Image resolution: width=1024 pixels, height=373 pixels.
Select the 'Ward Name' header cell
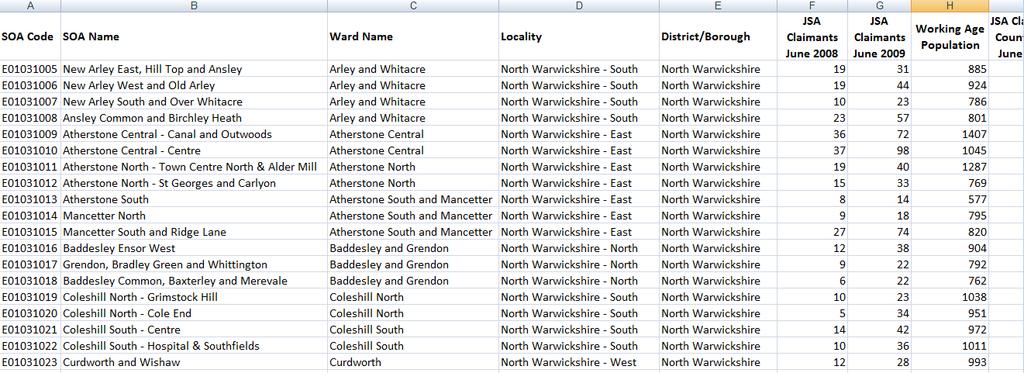pos(413,37)
